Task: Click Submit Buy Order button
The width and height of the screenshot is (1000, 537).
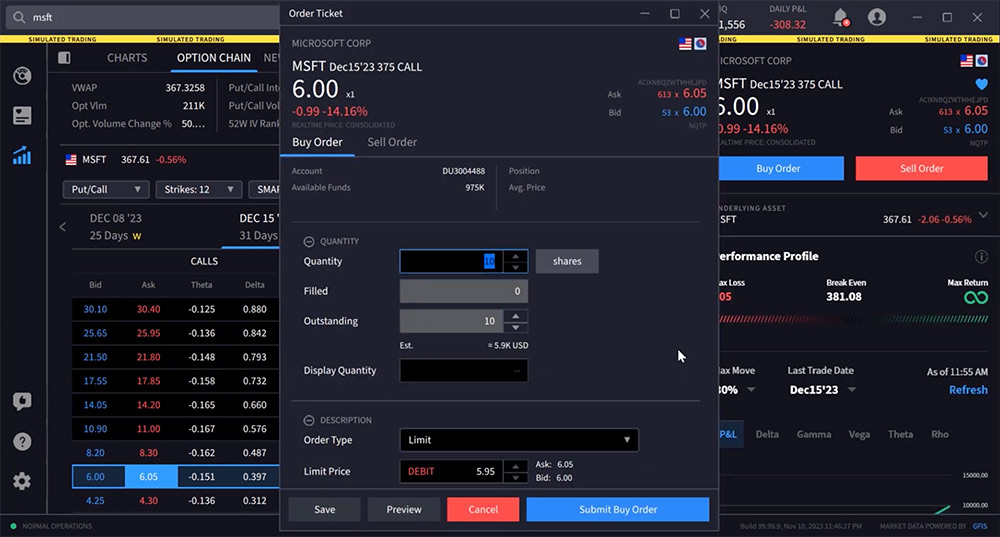Action: point(617,510)
